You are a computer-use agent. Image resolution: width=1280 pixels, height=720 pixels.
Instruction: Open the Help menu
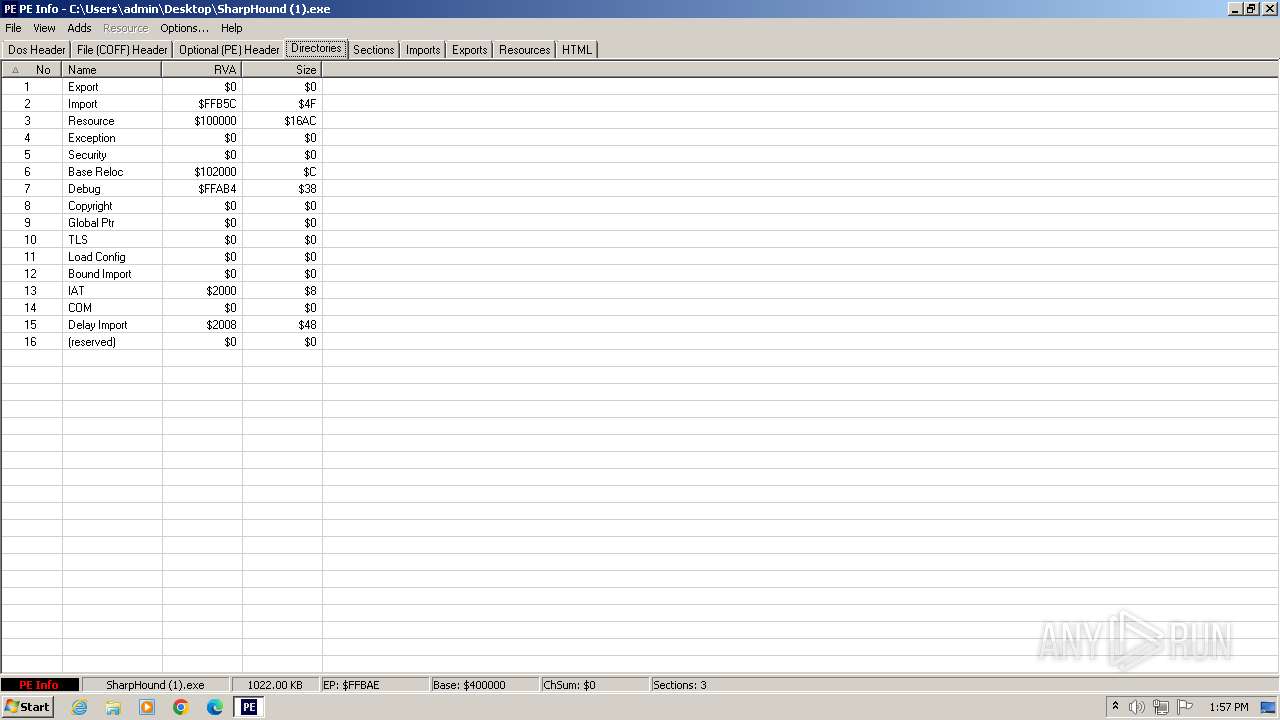tap(232, 28)
